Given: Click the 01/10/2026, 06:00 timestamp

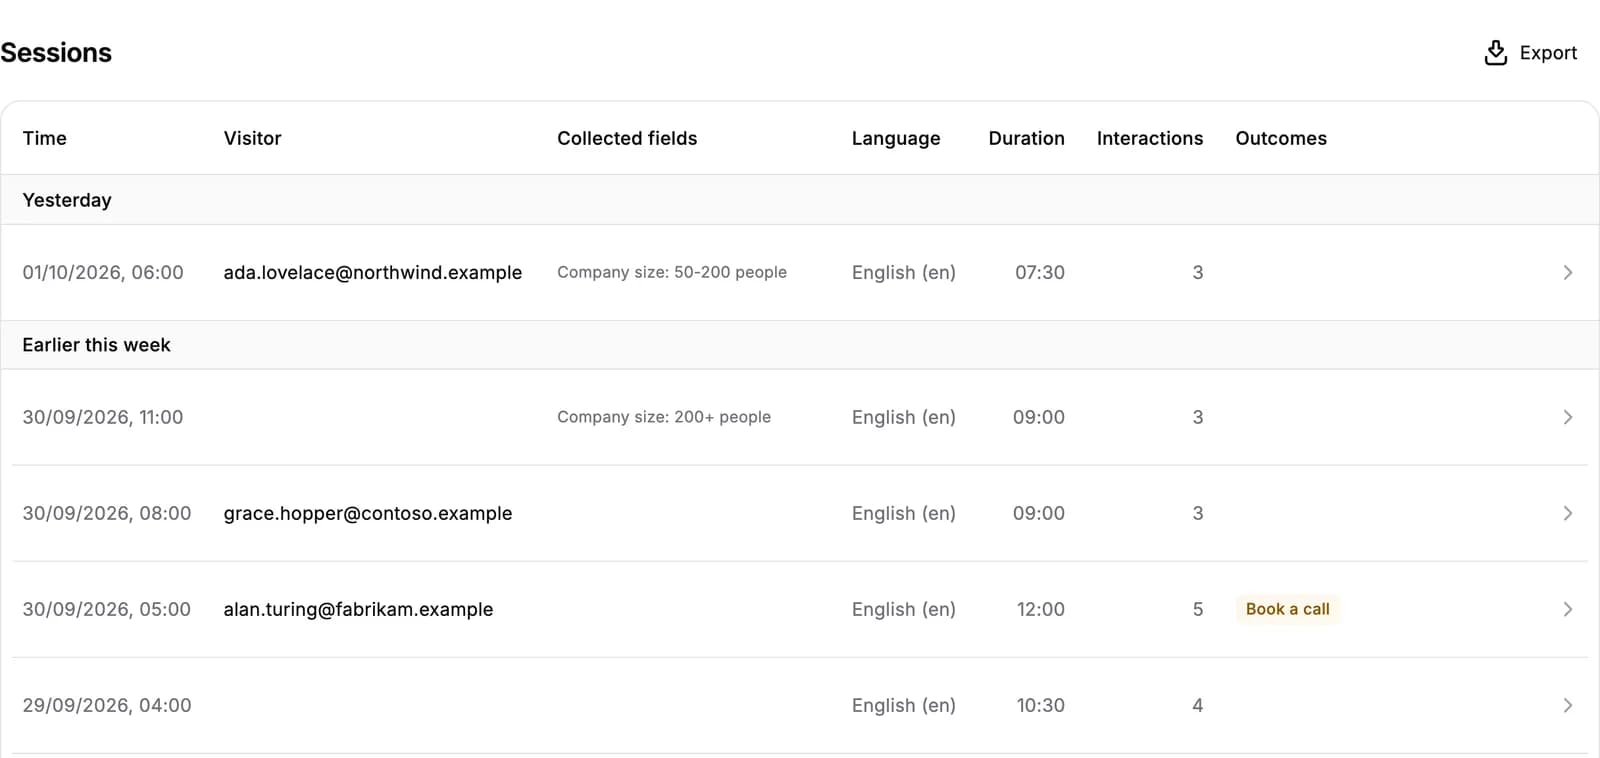Looking at the screenshot, I should (x=103, y=272).
